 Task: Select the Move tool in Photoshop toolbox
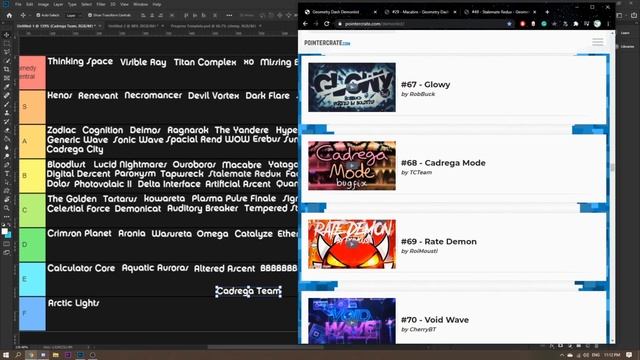[7, 35]
